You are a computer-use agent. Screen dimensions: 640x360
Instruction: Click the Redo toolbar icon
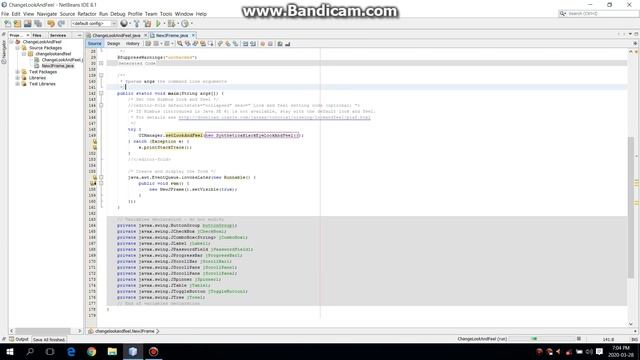(x=61, y=24)
